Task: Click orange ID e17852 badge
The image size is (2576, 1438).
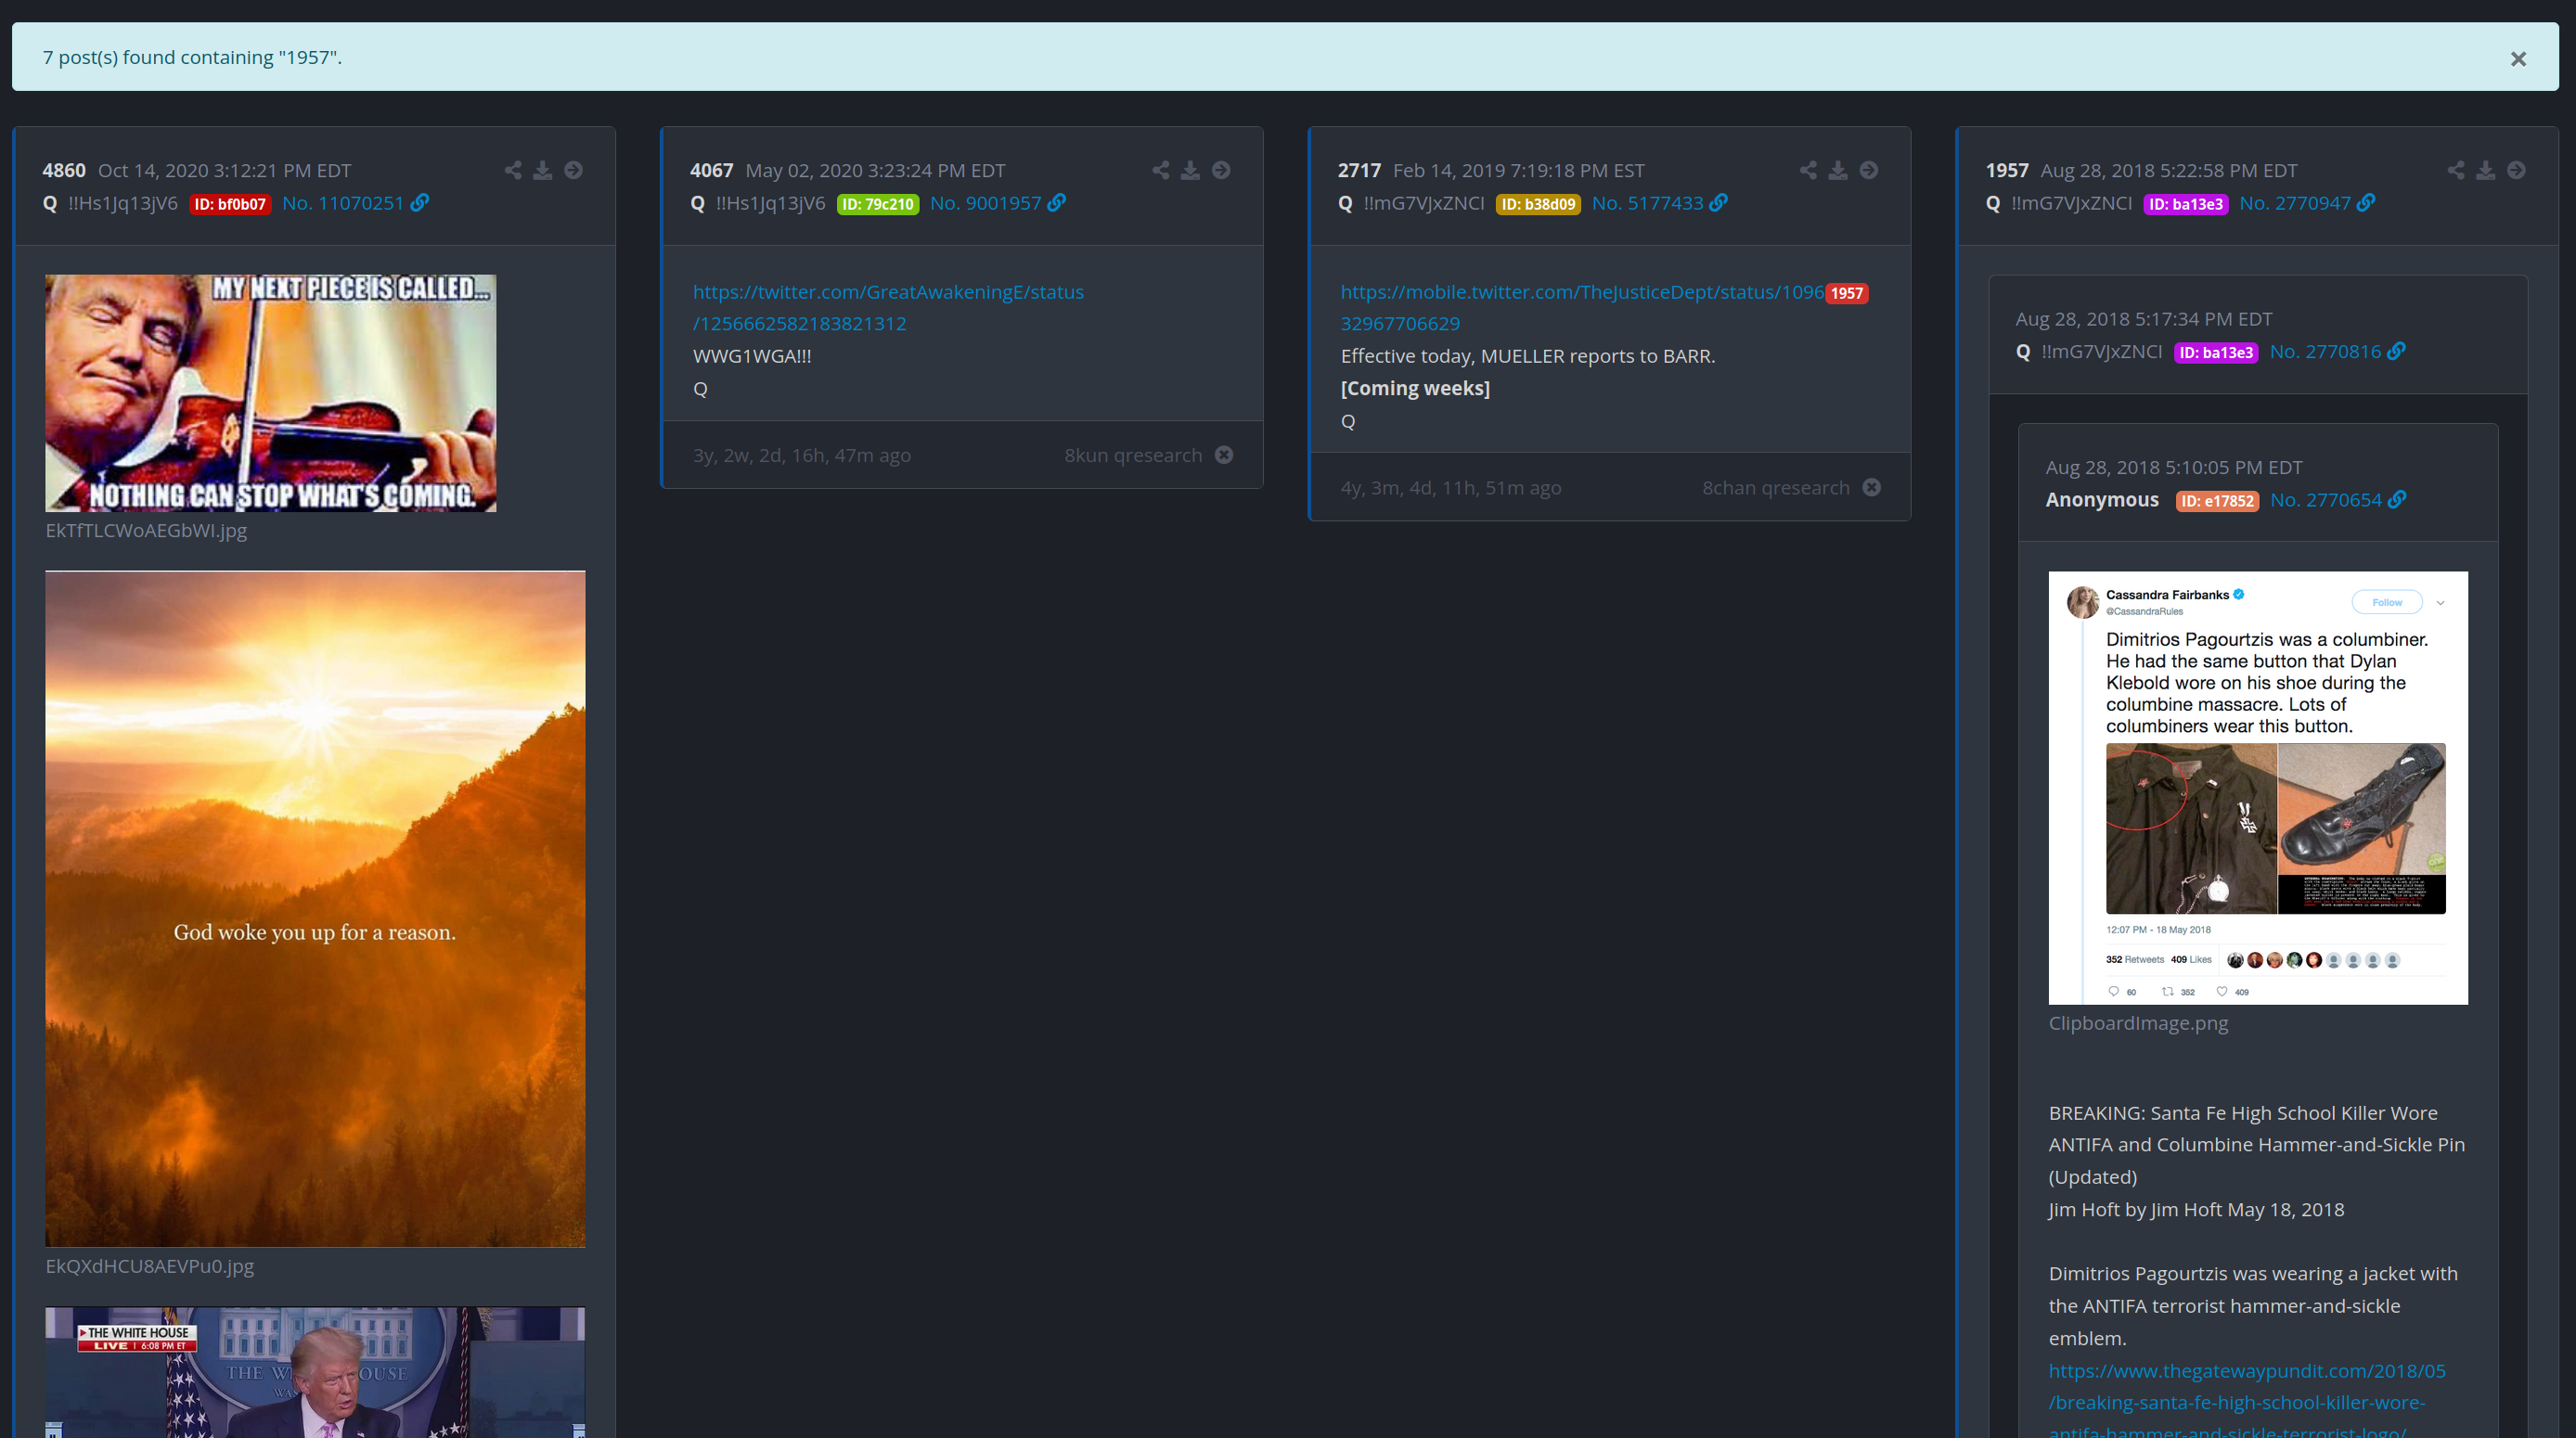Action: click(x=2217, y=501)
